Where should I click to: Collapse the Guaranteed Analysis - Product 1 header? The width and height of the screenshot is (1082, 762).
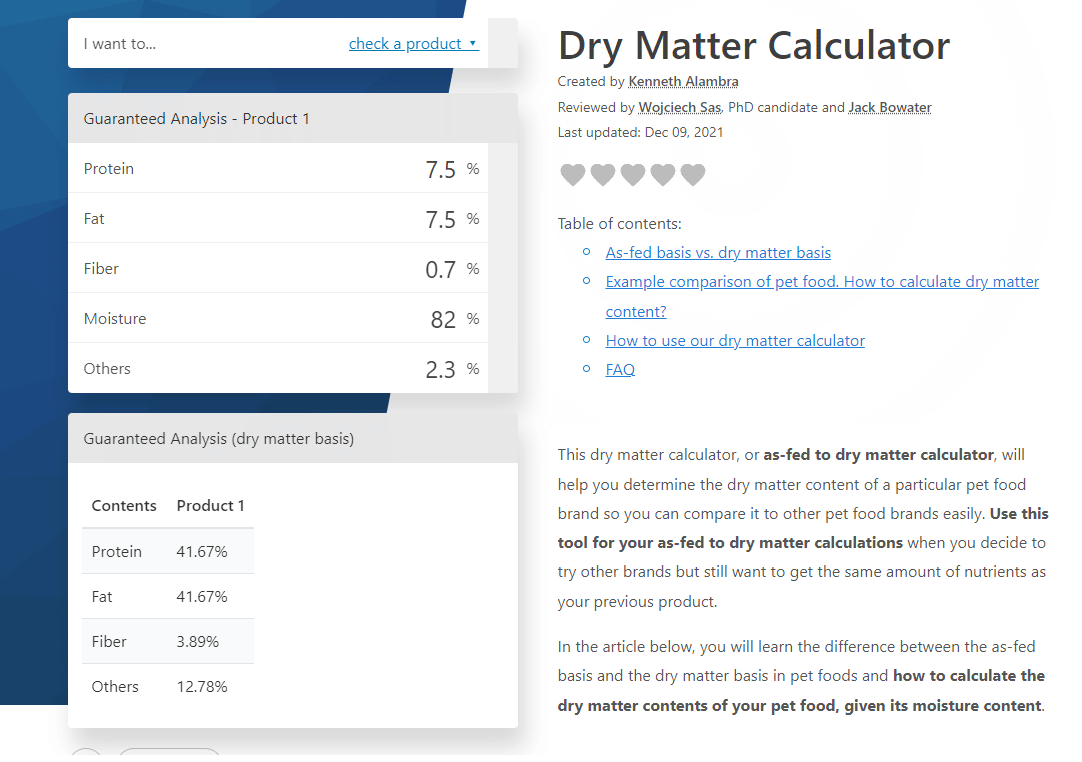point(292,119)
